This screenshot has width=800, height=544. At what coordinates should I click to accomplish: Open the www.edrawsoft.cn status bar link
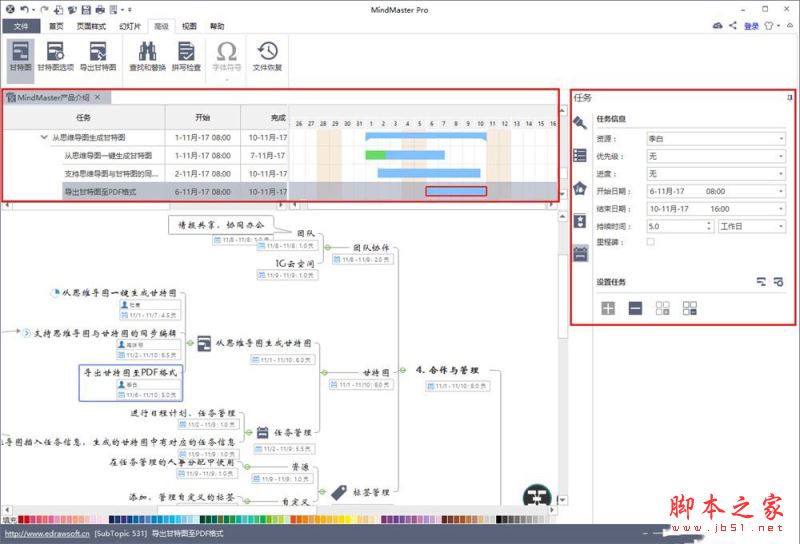tap(47, 534)
